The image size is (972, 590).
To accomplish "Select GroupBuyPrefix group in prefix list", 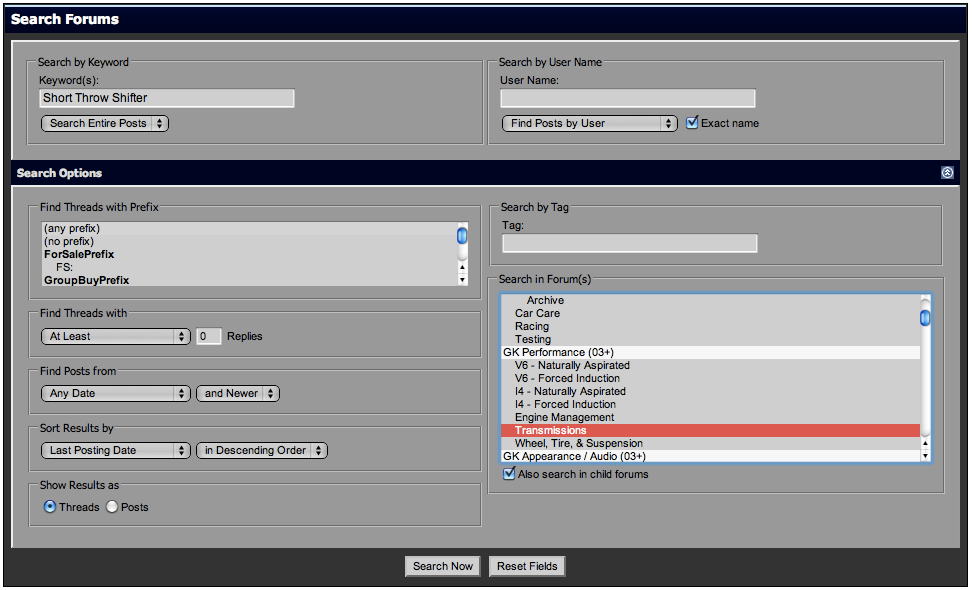I will coord(249,280).
